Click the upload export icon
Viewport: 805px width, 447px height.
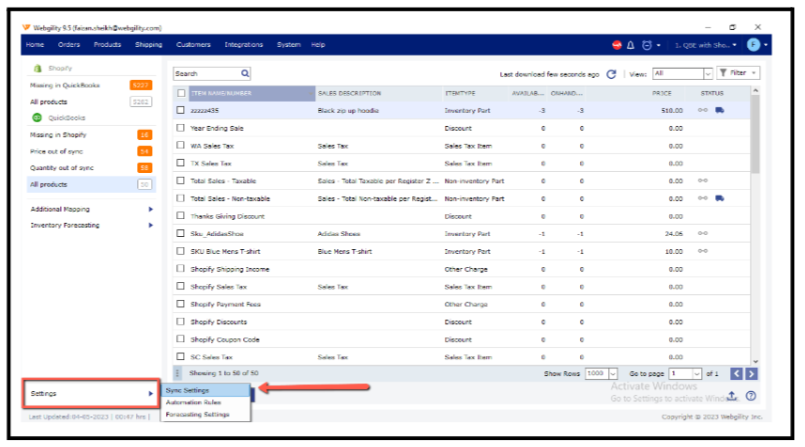732,396
